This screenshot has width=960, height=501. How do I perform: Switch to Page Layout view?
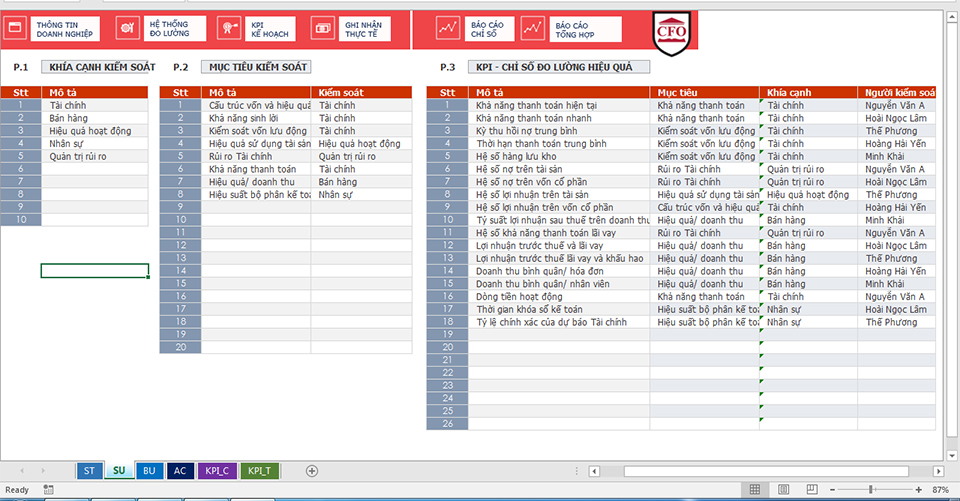(782, 490)
